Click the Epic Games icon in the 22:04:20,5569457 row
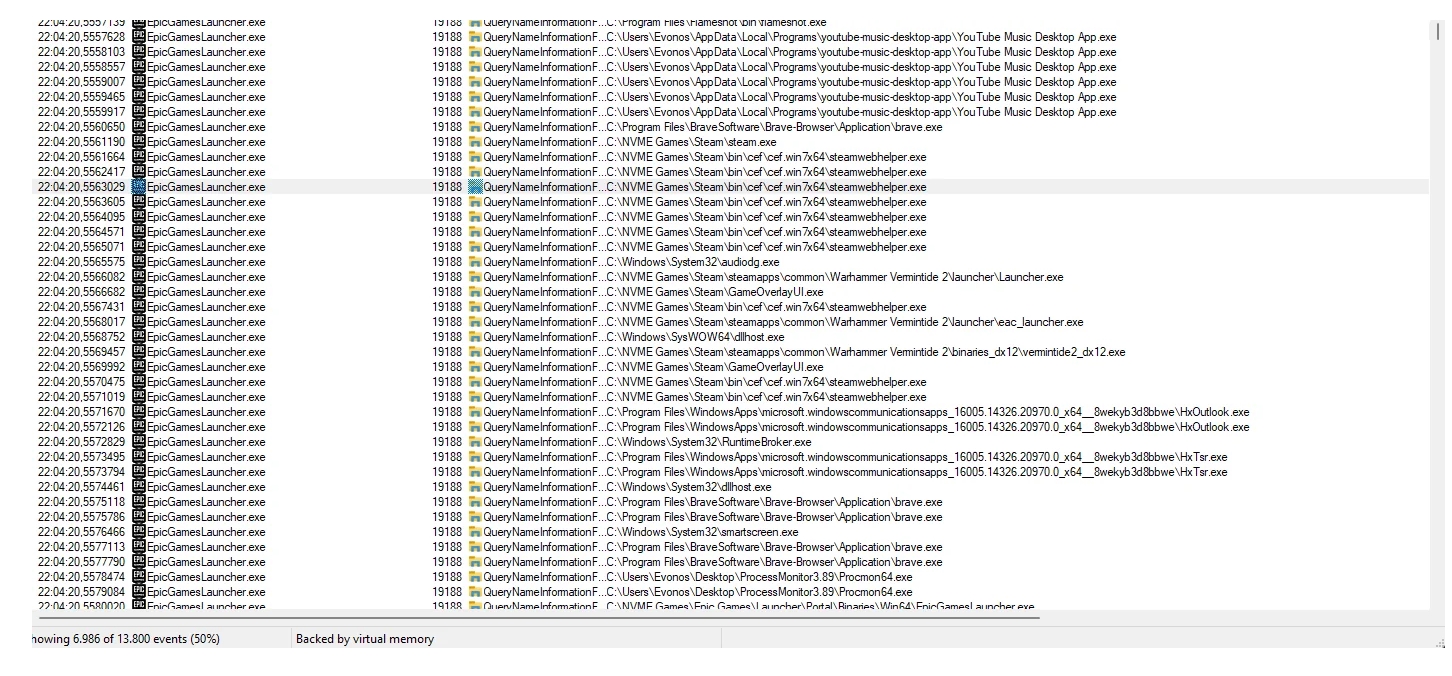 click(x=139, y=352)
